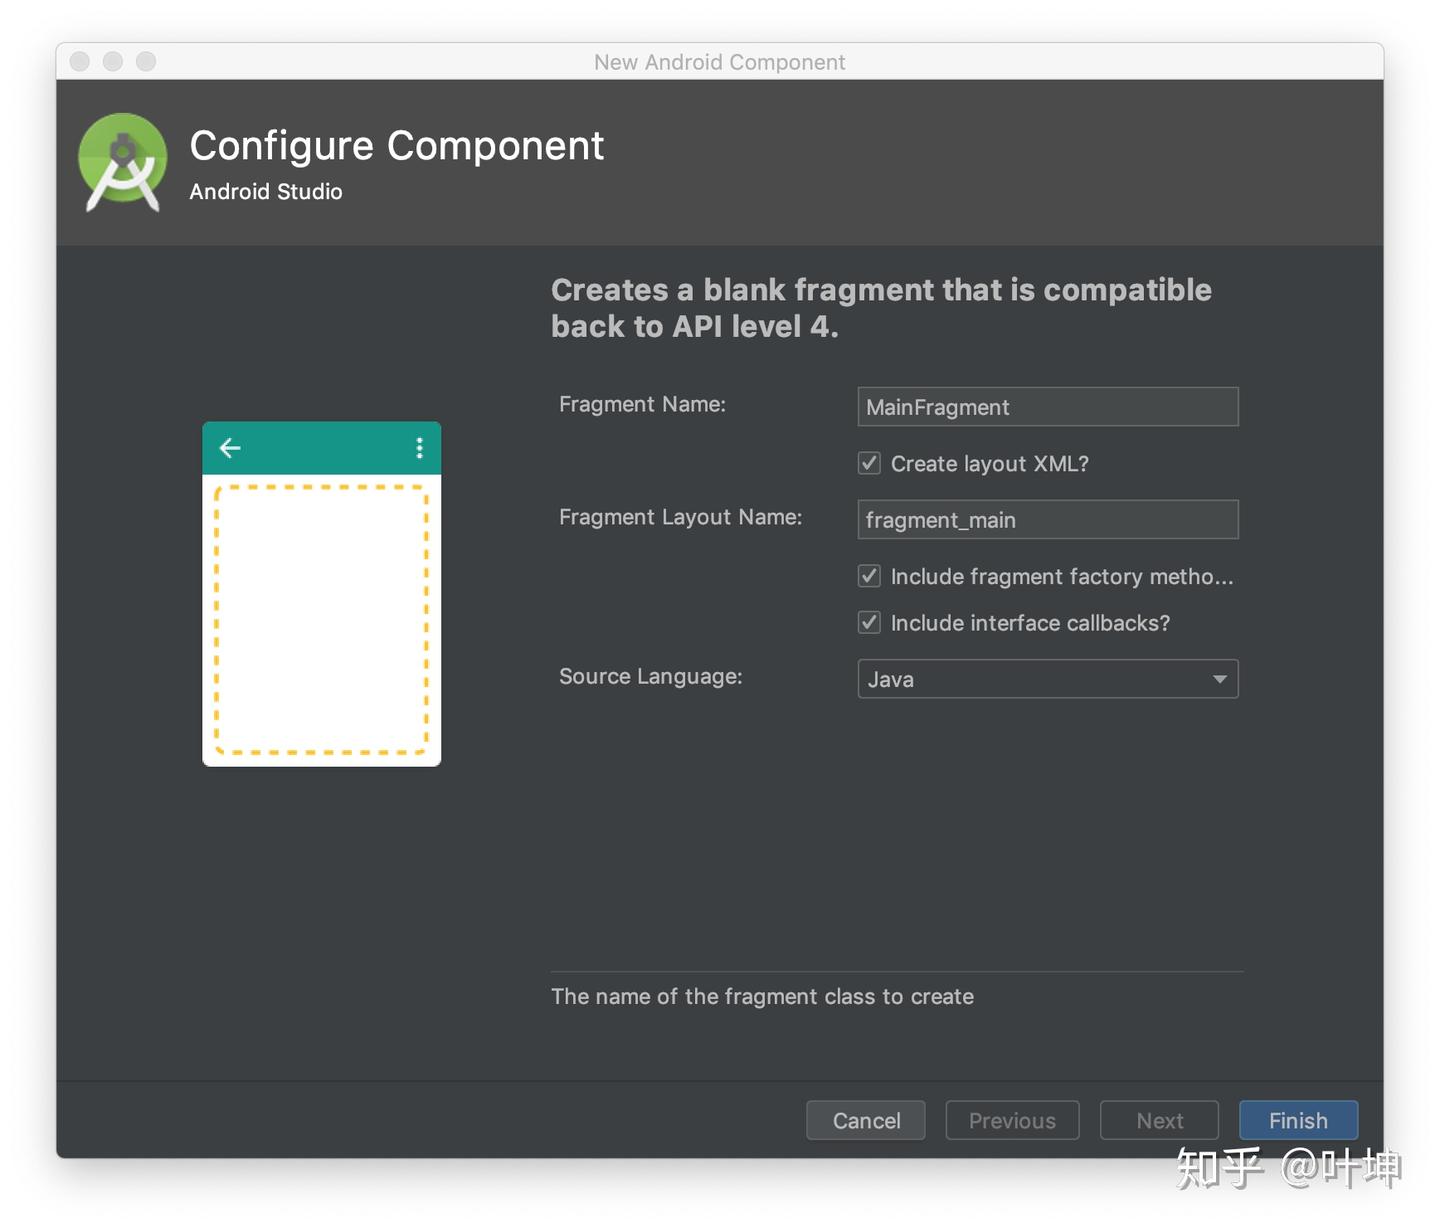Uncheck Include fragment factory methods option
The image size is (1440, 1228).
pos(870,576)
